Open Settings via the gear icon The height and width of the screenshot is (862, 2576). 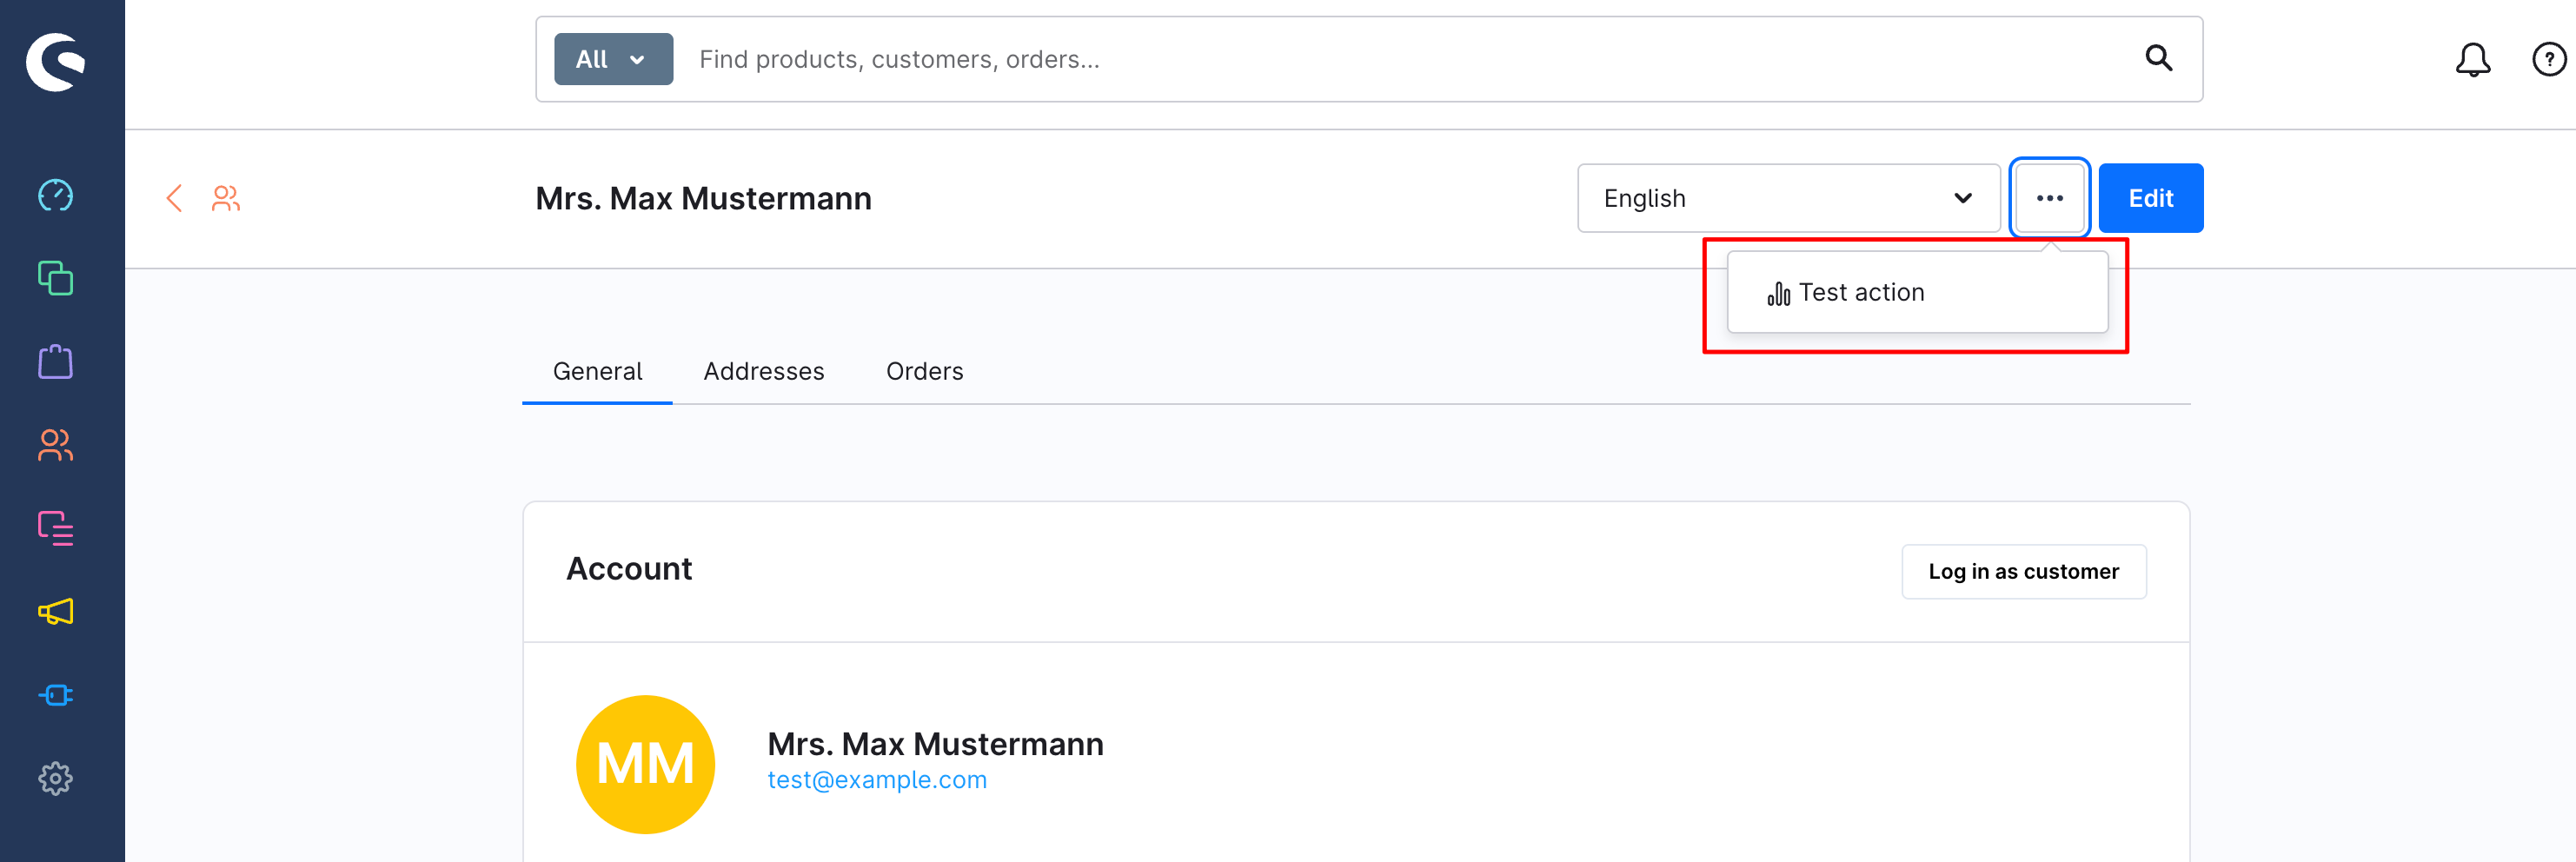56,778
